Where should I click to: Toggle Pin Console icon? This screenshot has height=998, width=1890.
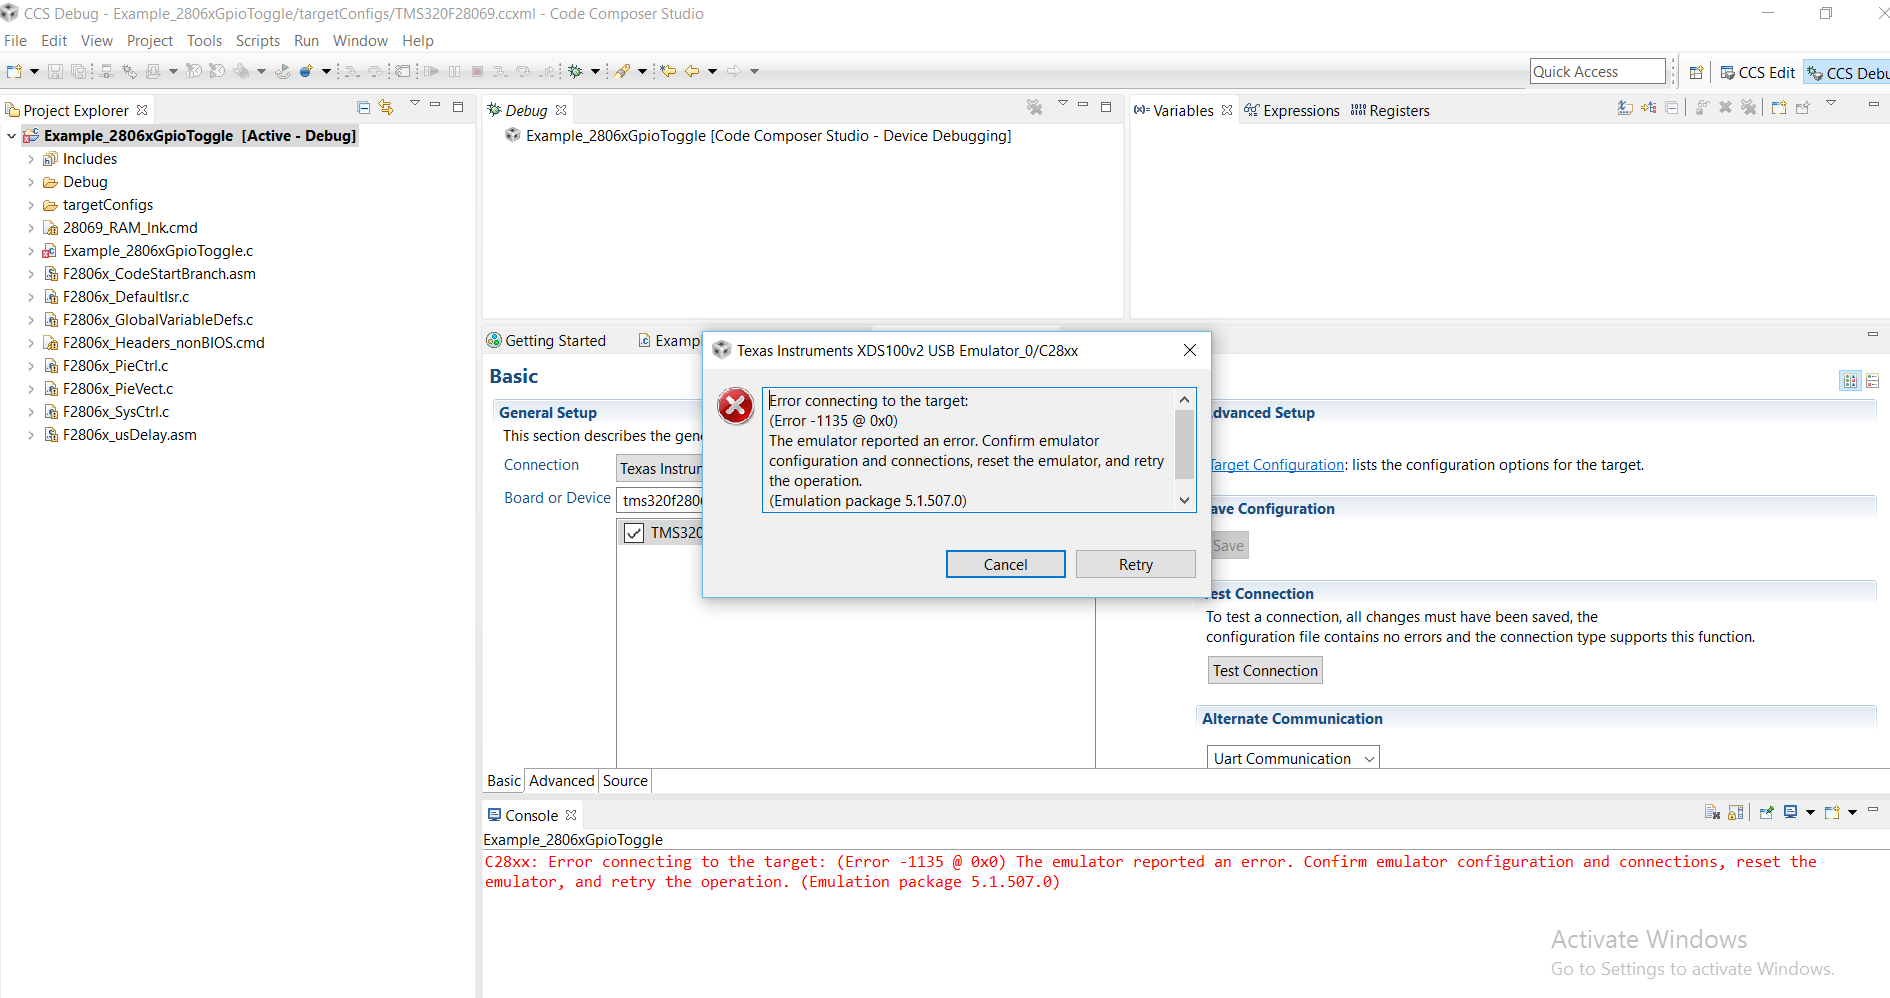coord(1766,812)
